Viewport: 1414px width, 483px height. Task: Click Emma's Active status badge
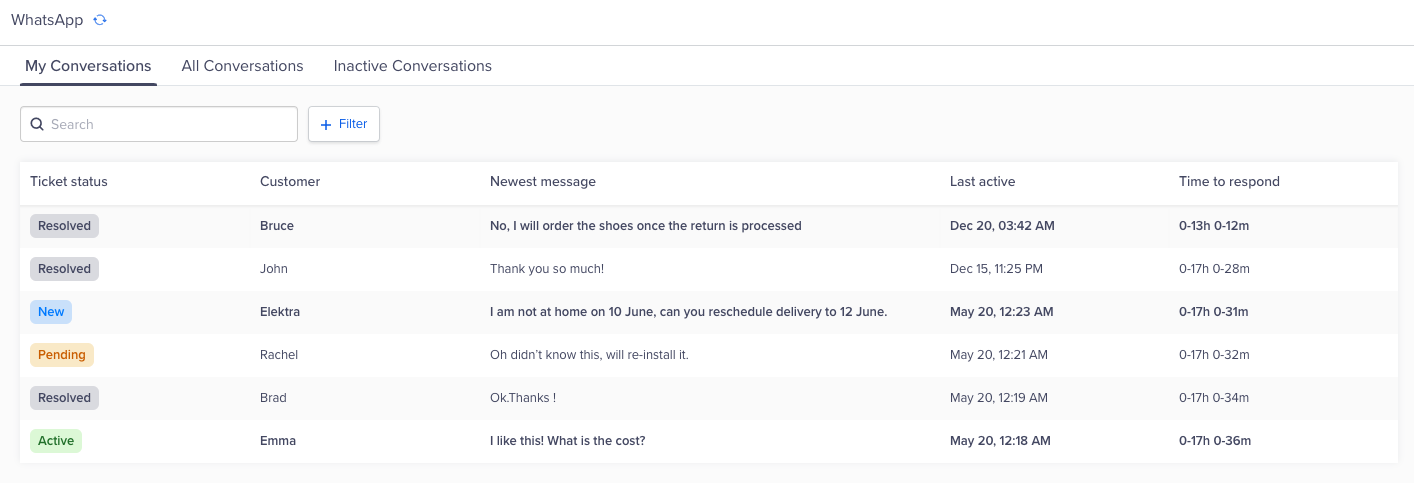coord(56,441)
